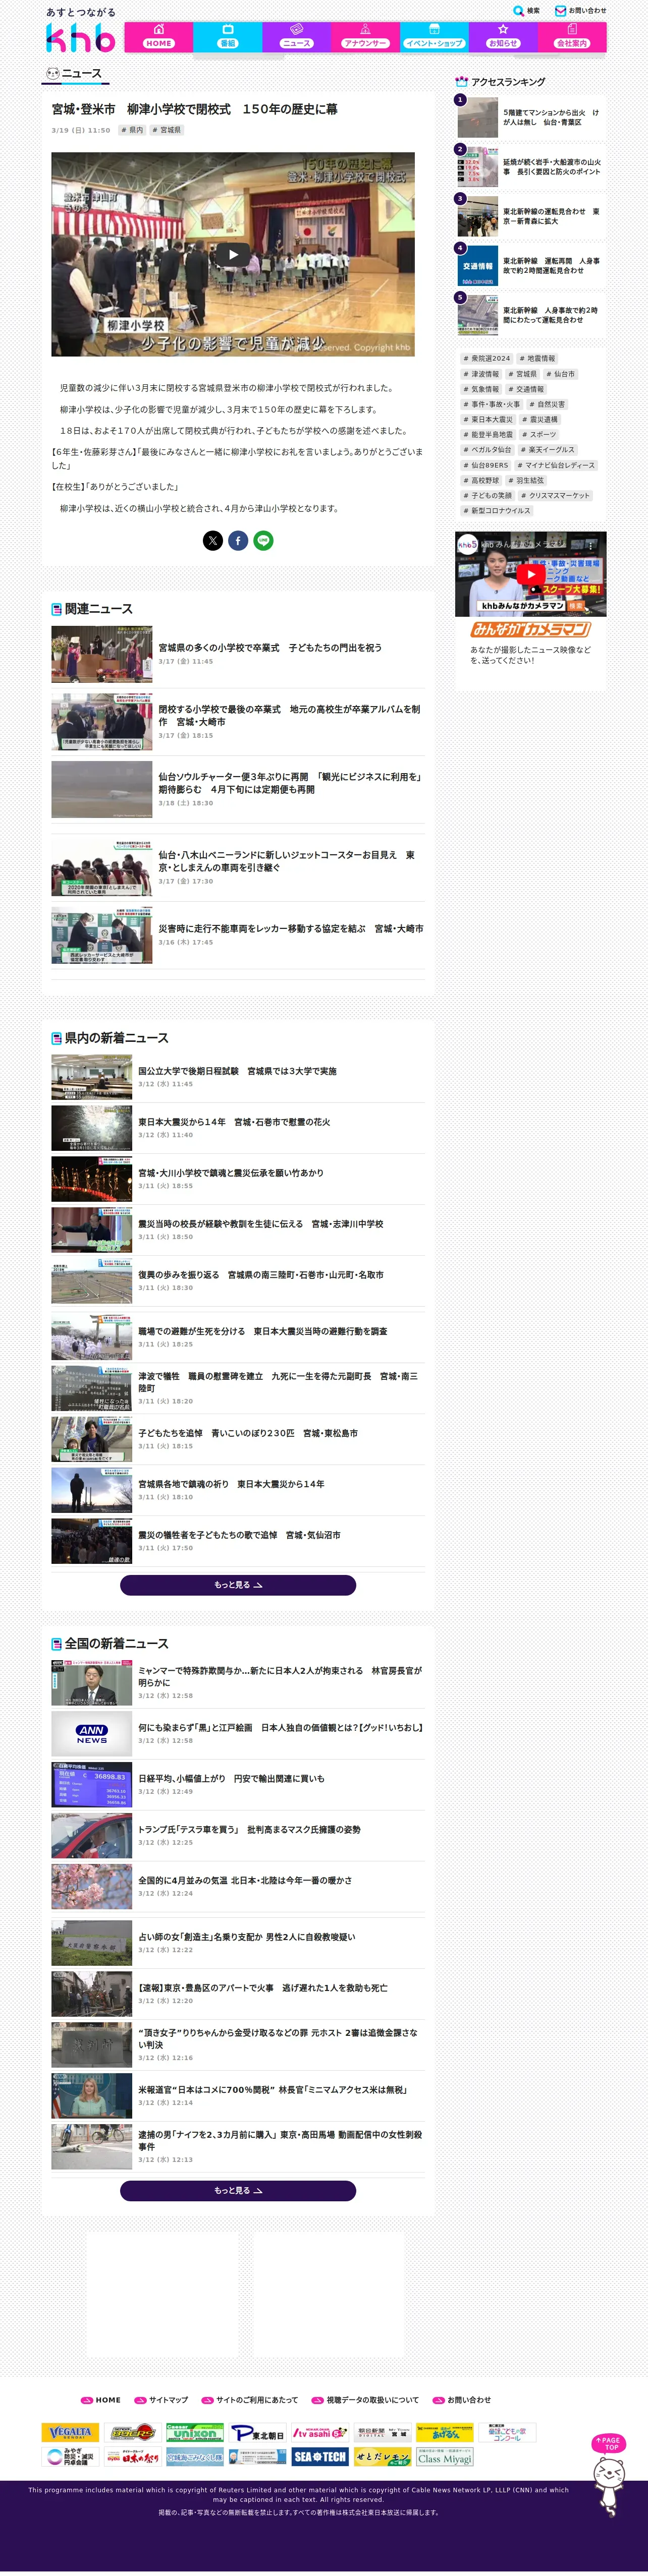Select the ニュース navigation menu
The image size is (648, 2576).
click(x=297, y=37)
